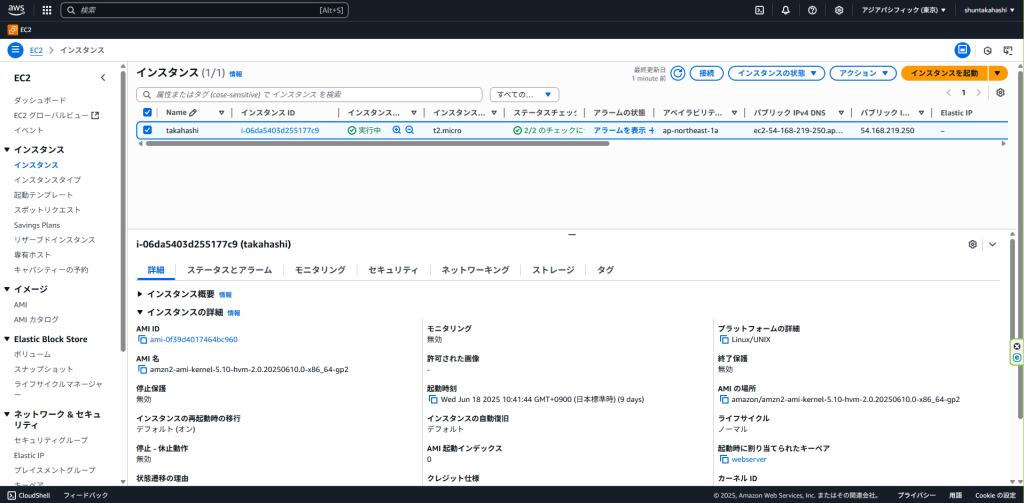Open CloudShell in the footer
Image resolution: width=1024 pixels, height=503 pixels.
click(x=29, y=495)
